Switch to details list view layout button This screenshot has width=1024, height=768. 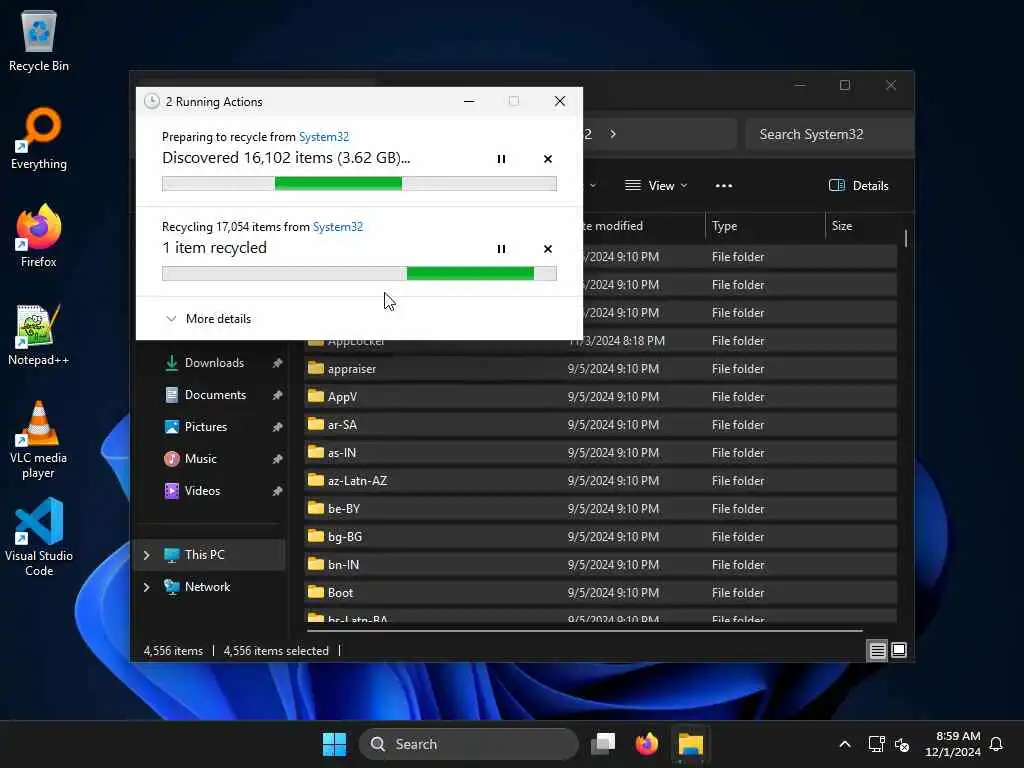tap(877, 650)
